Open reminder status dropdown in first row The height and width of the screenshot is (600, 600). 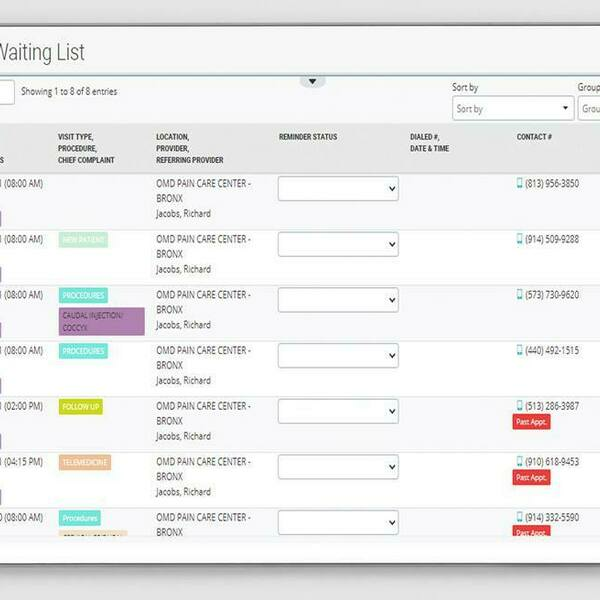click(337, 189)
